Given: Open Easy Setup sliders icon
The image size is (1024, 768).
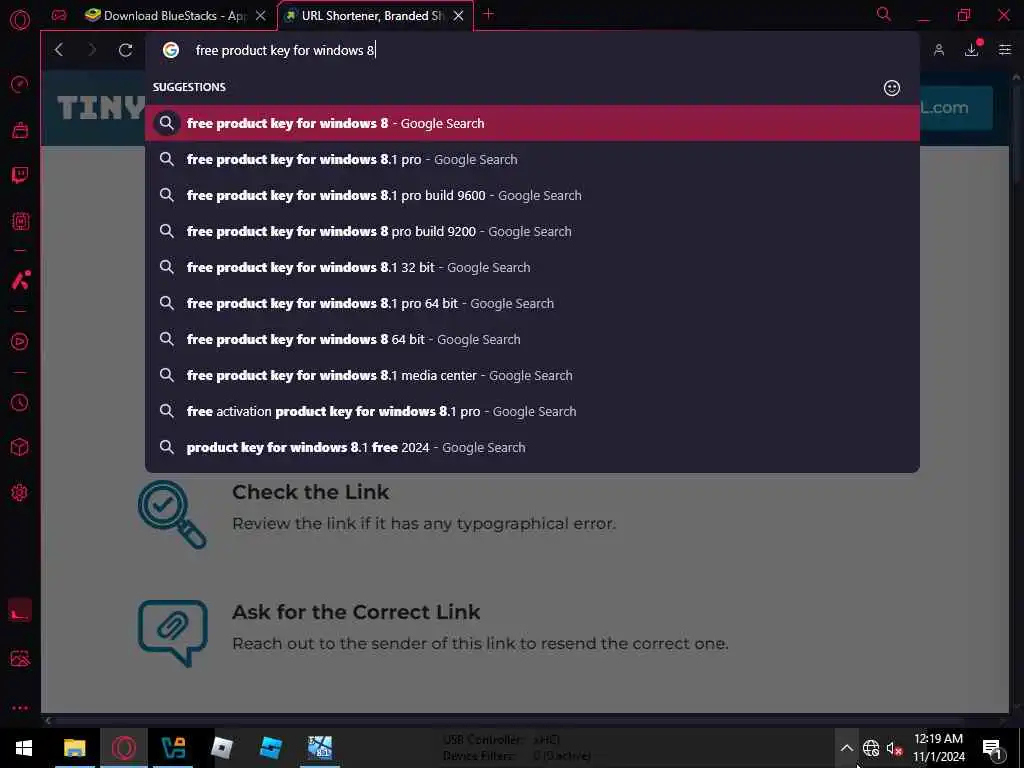Looking at the screenshot, I should [1004, 50].
